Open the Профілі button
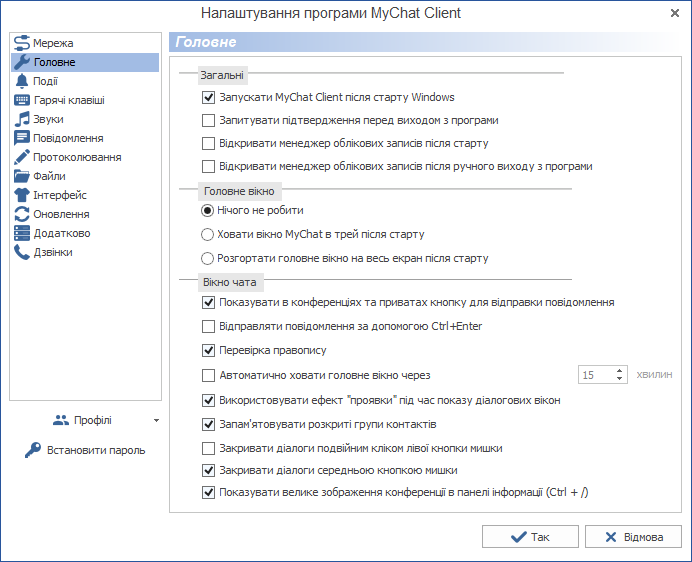The width and height of the screenshot is (692, 562). click(x=84, y=420)
